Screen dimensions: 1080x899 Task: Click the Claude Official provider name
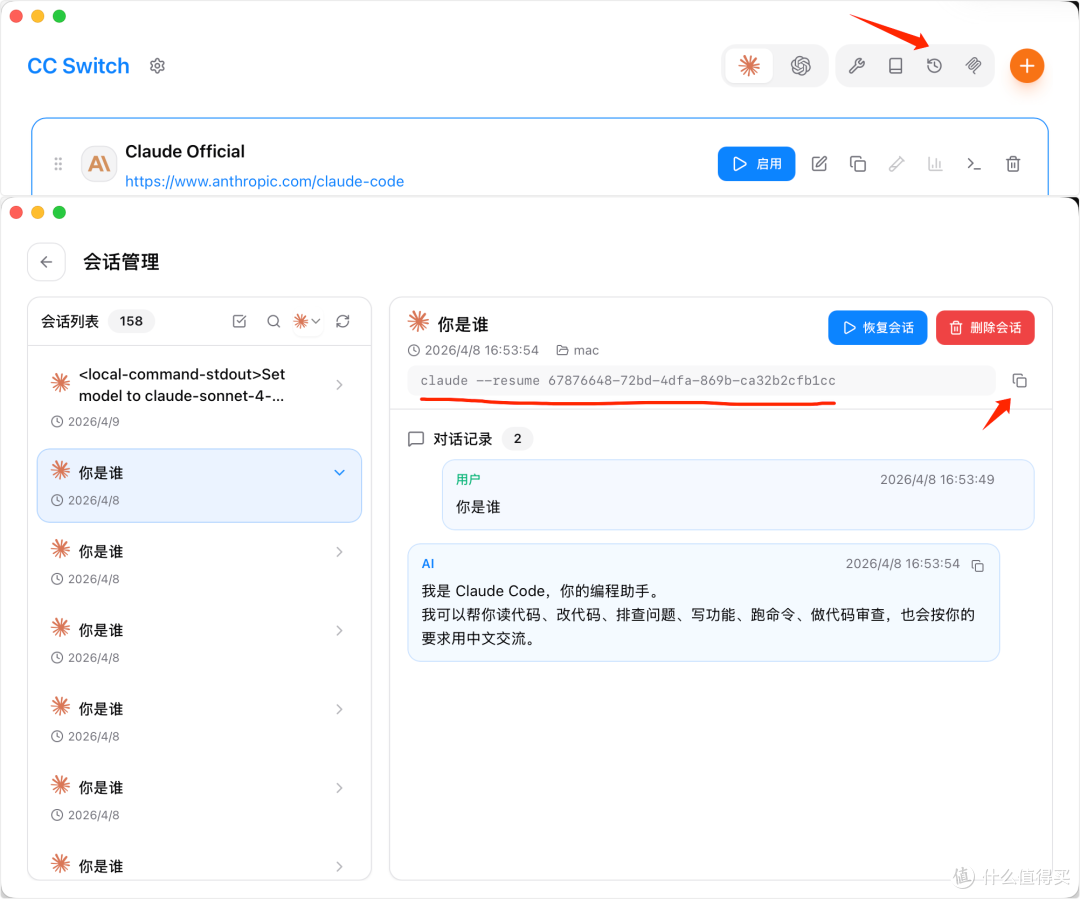point(185,152)
